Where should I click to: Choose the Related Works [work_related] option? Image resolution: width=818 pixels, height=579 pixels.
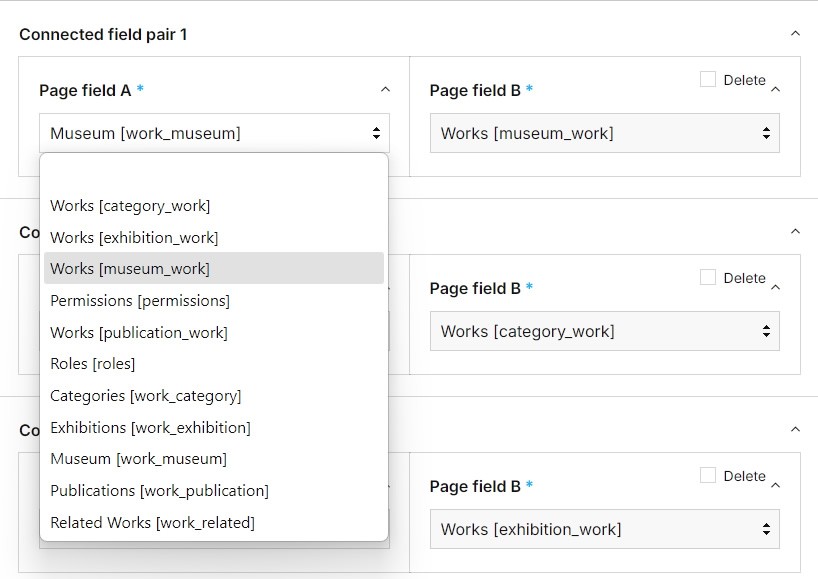click(152, 522)
